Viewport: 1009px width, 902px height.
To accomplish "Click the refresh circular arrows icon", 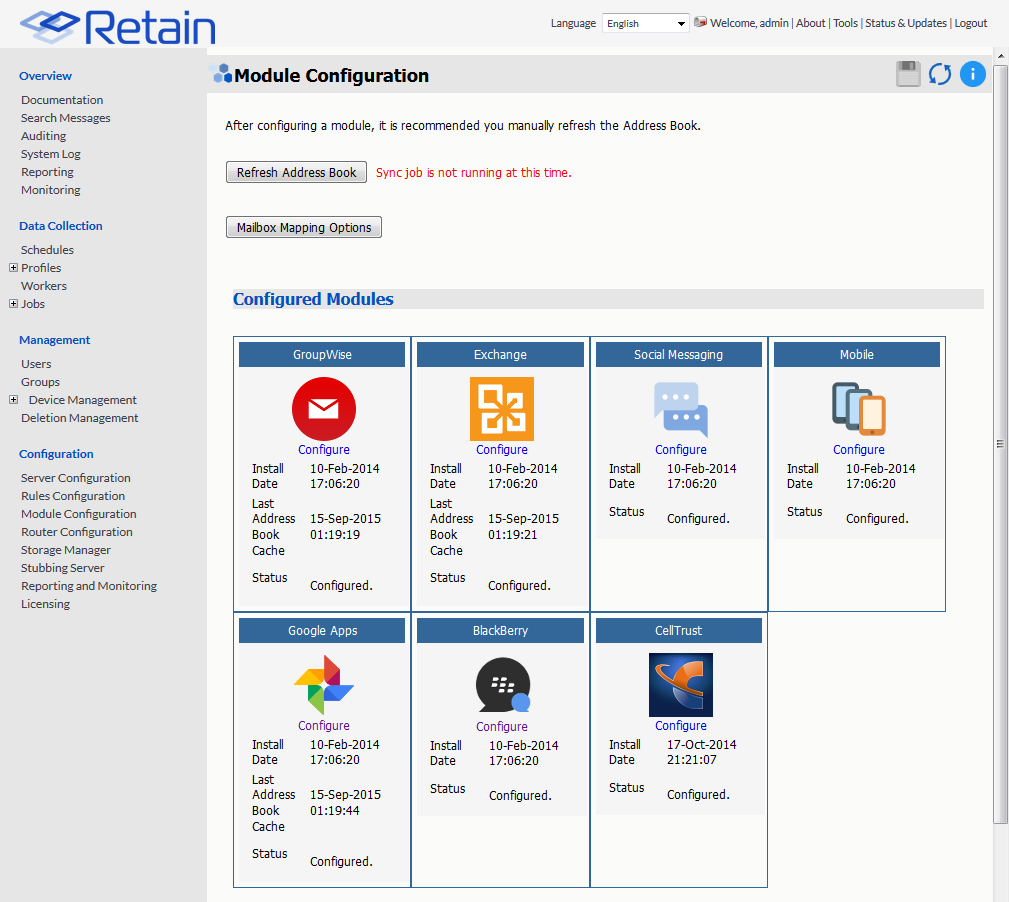I will click(939, 73).
